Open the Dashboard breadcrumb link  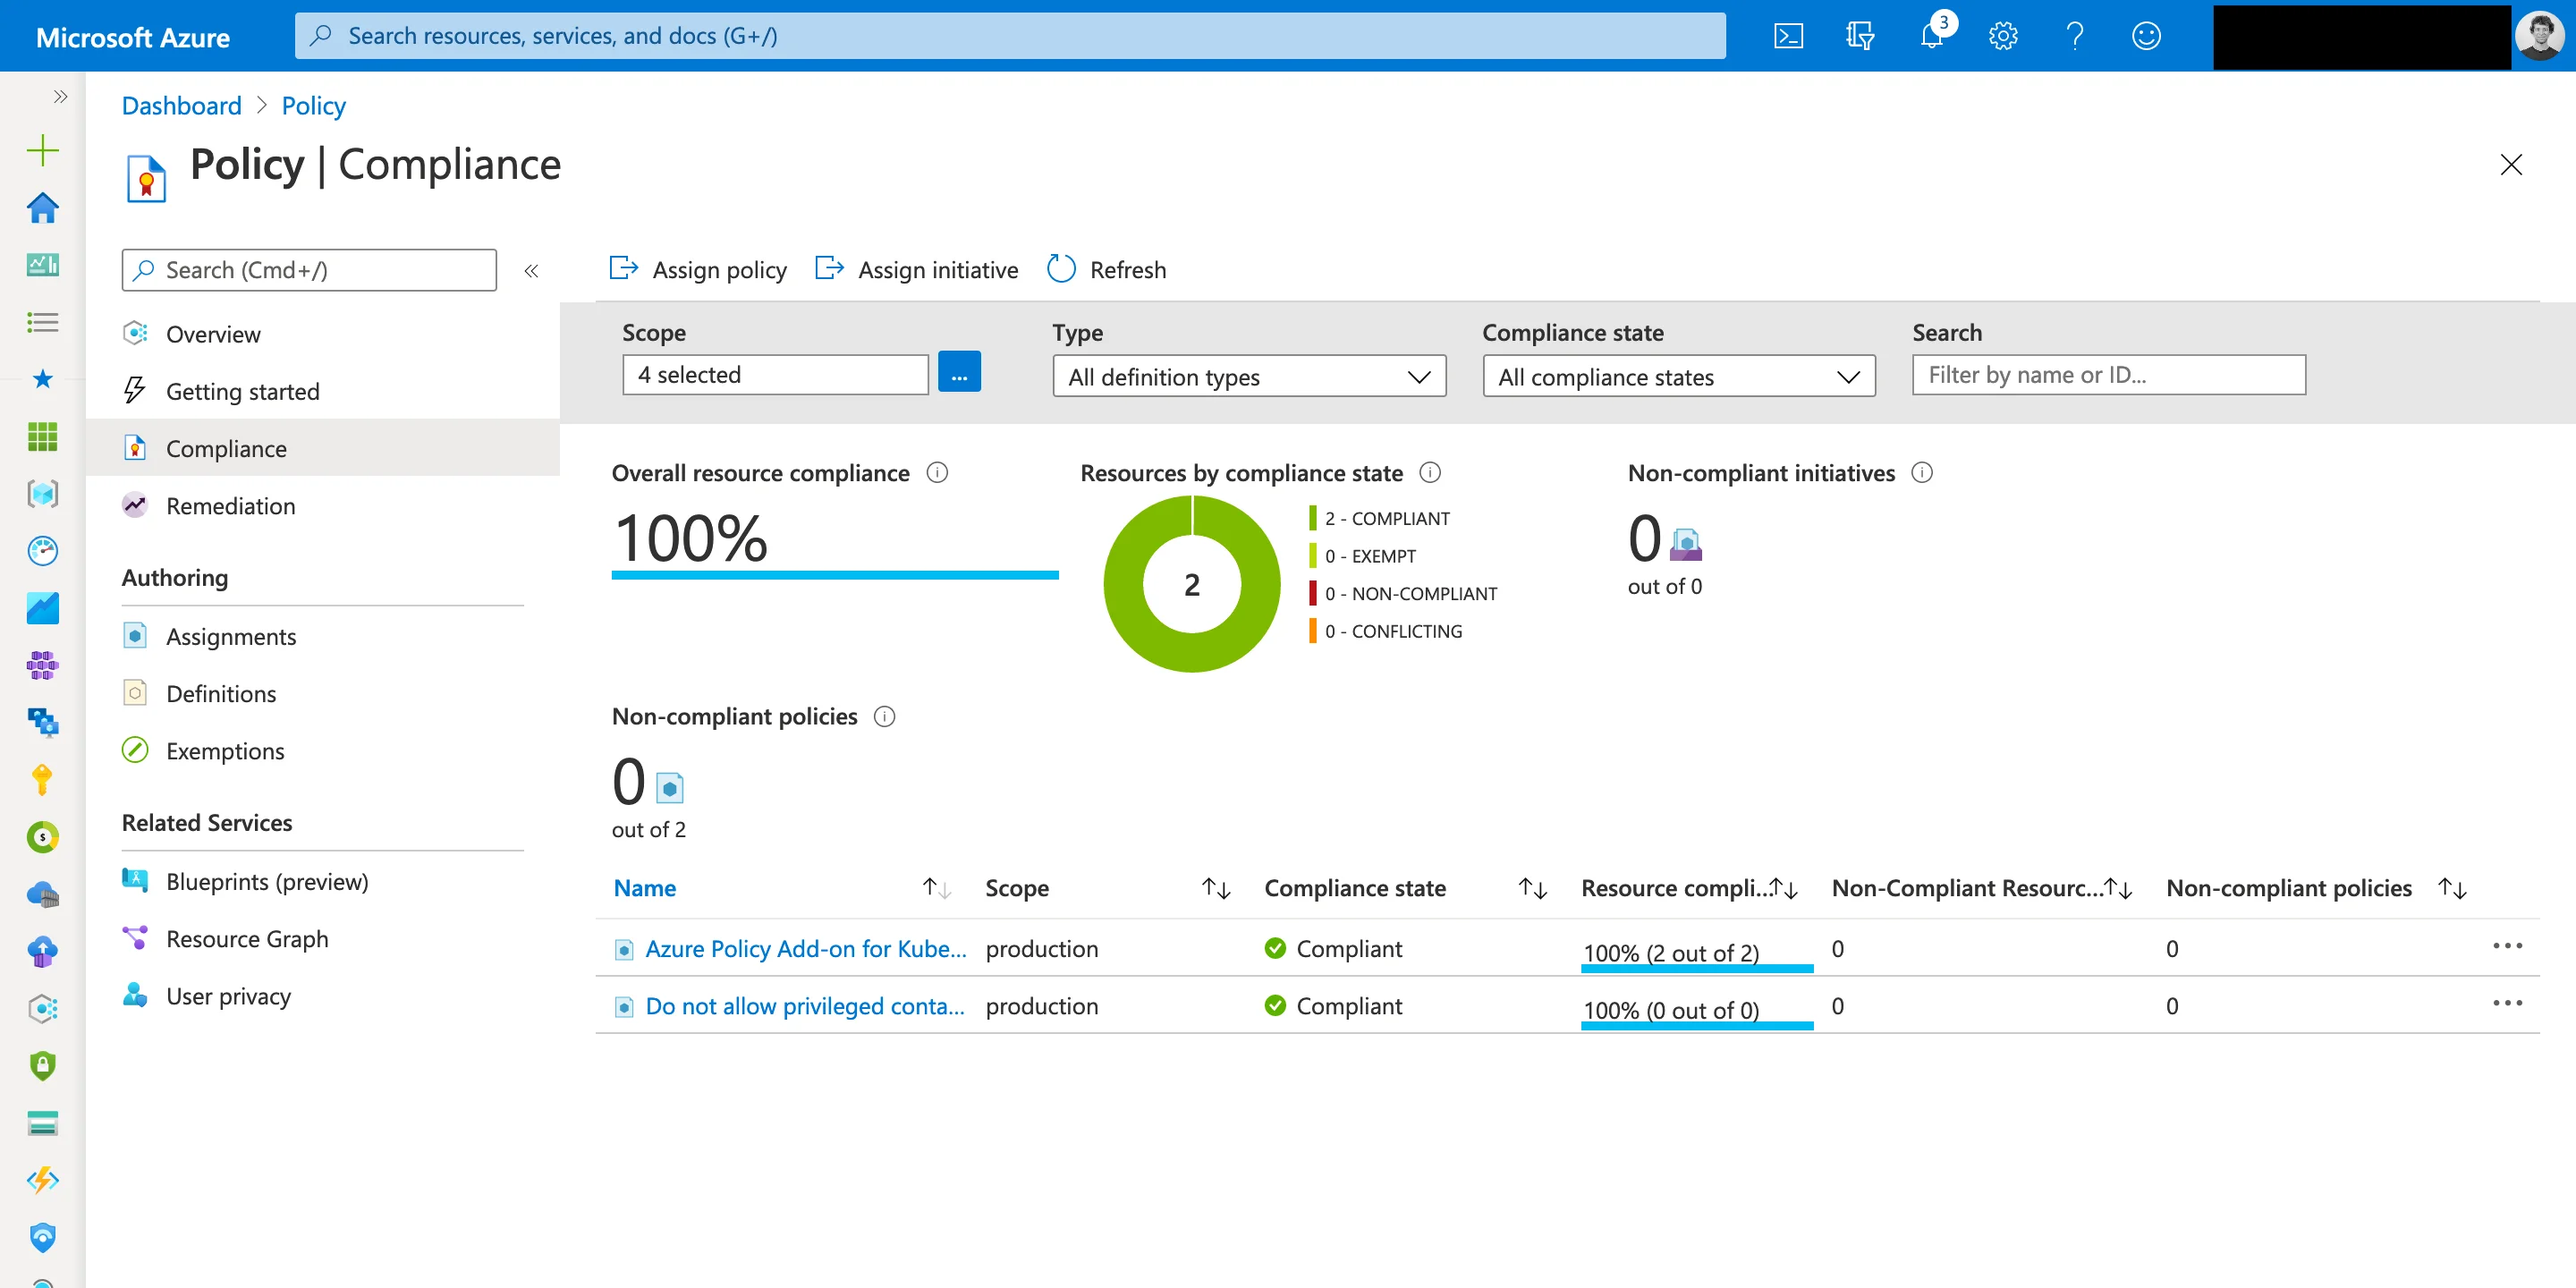[x=181, y=105]
